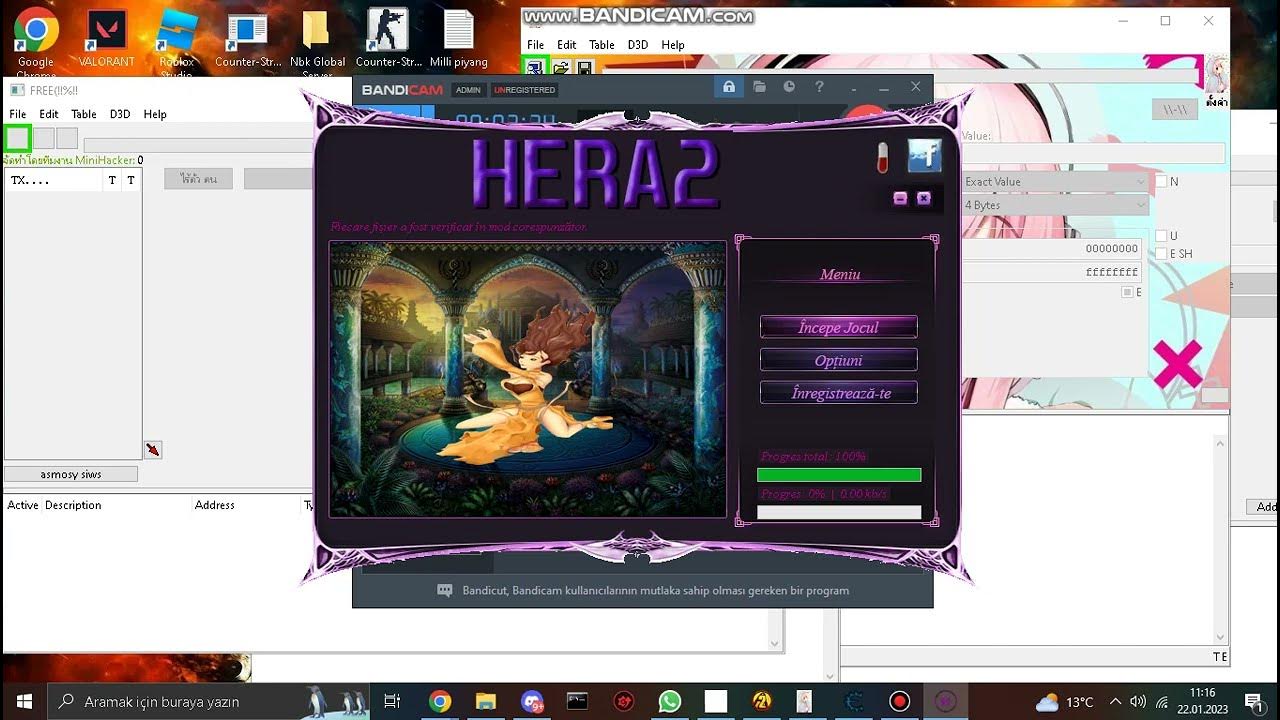This screenshot has width=1280, height=720.
Task: Open Table menu in FREE window
Action: [84, 114]
